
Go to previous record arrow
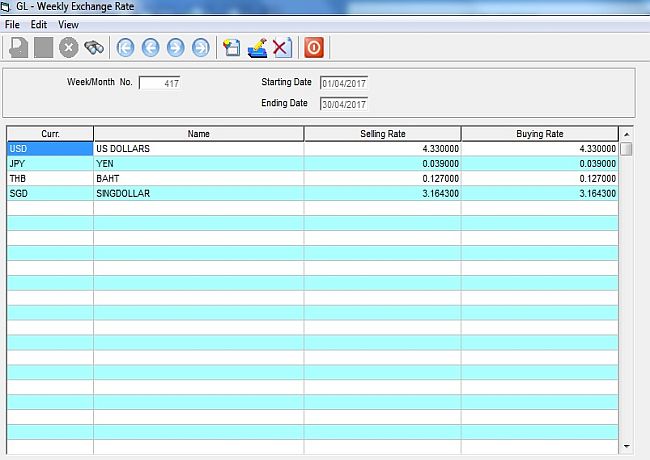pos(150,47)
